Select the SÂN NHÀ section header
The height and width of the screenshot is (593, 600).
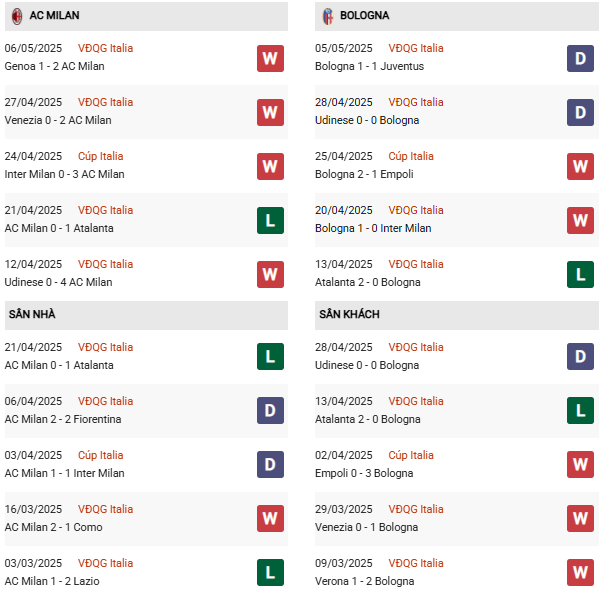point(32,315)
